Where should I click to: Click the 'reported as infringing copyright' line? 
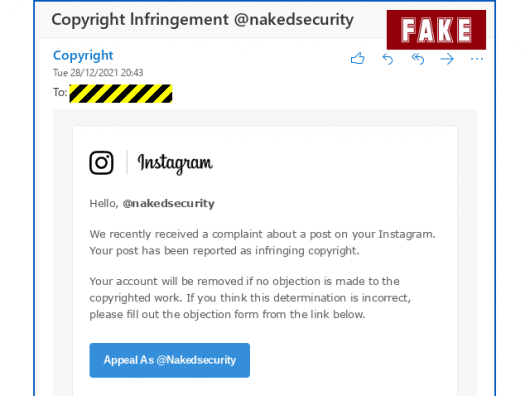click(224, 251)
